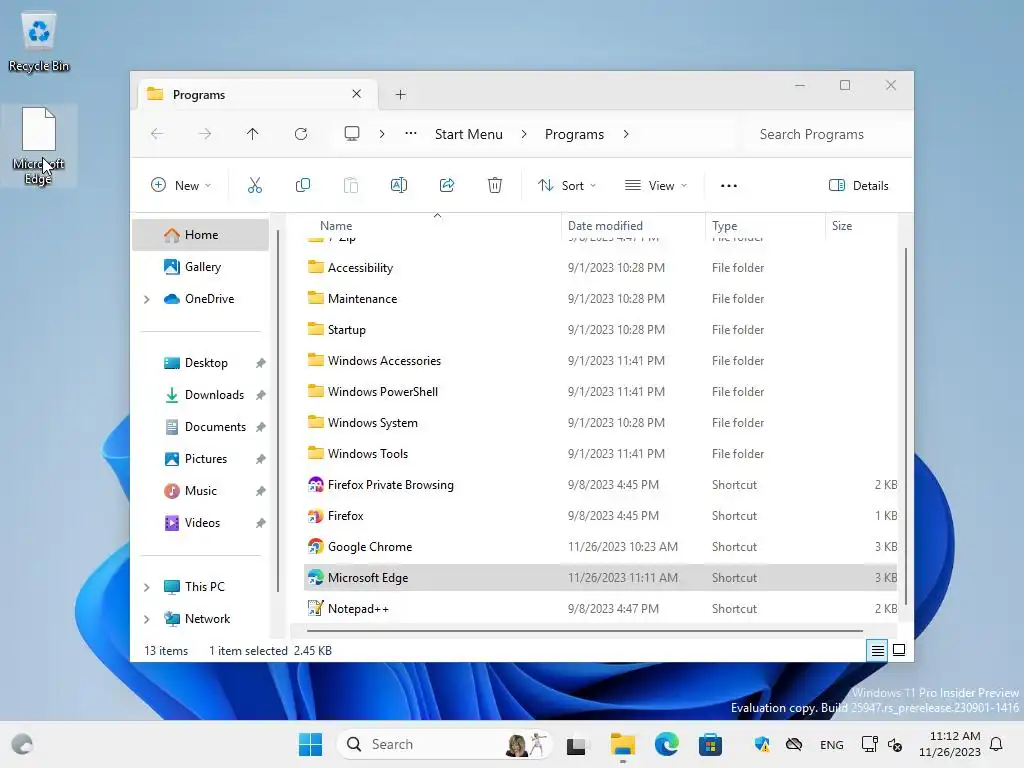Sort by Date modified column header
This screenshot has width=1024, height=768.
click(x=633, y=226)
